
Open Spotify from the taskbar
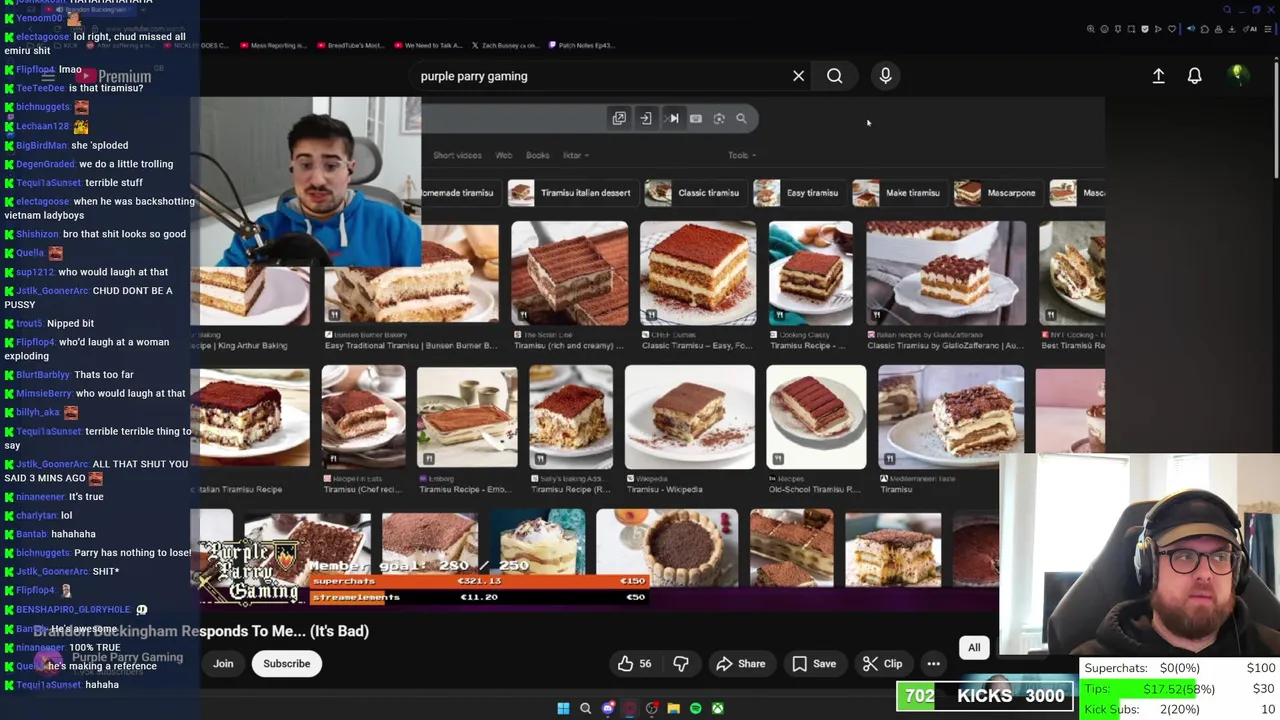coord(695,708)
